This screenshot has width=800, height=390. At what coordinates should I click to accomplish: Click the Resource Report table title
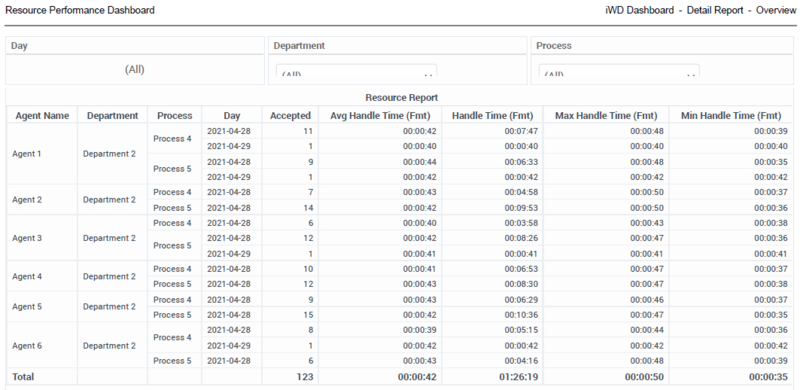(402, 97)
